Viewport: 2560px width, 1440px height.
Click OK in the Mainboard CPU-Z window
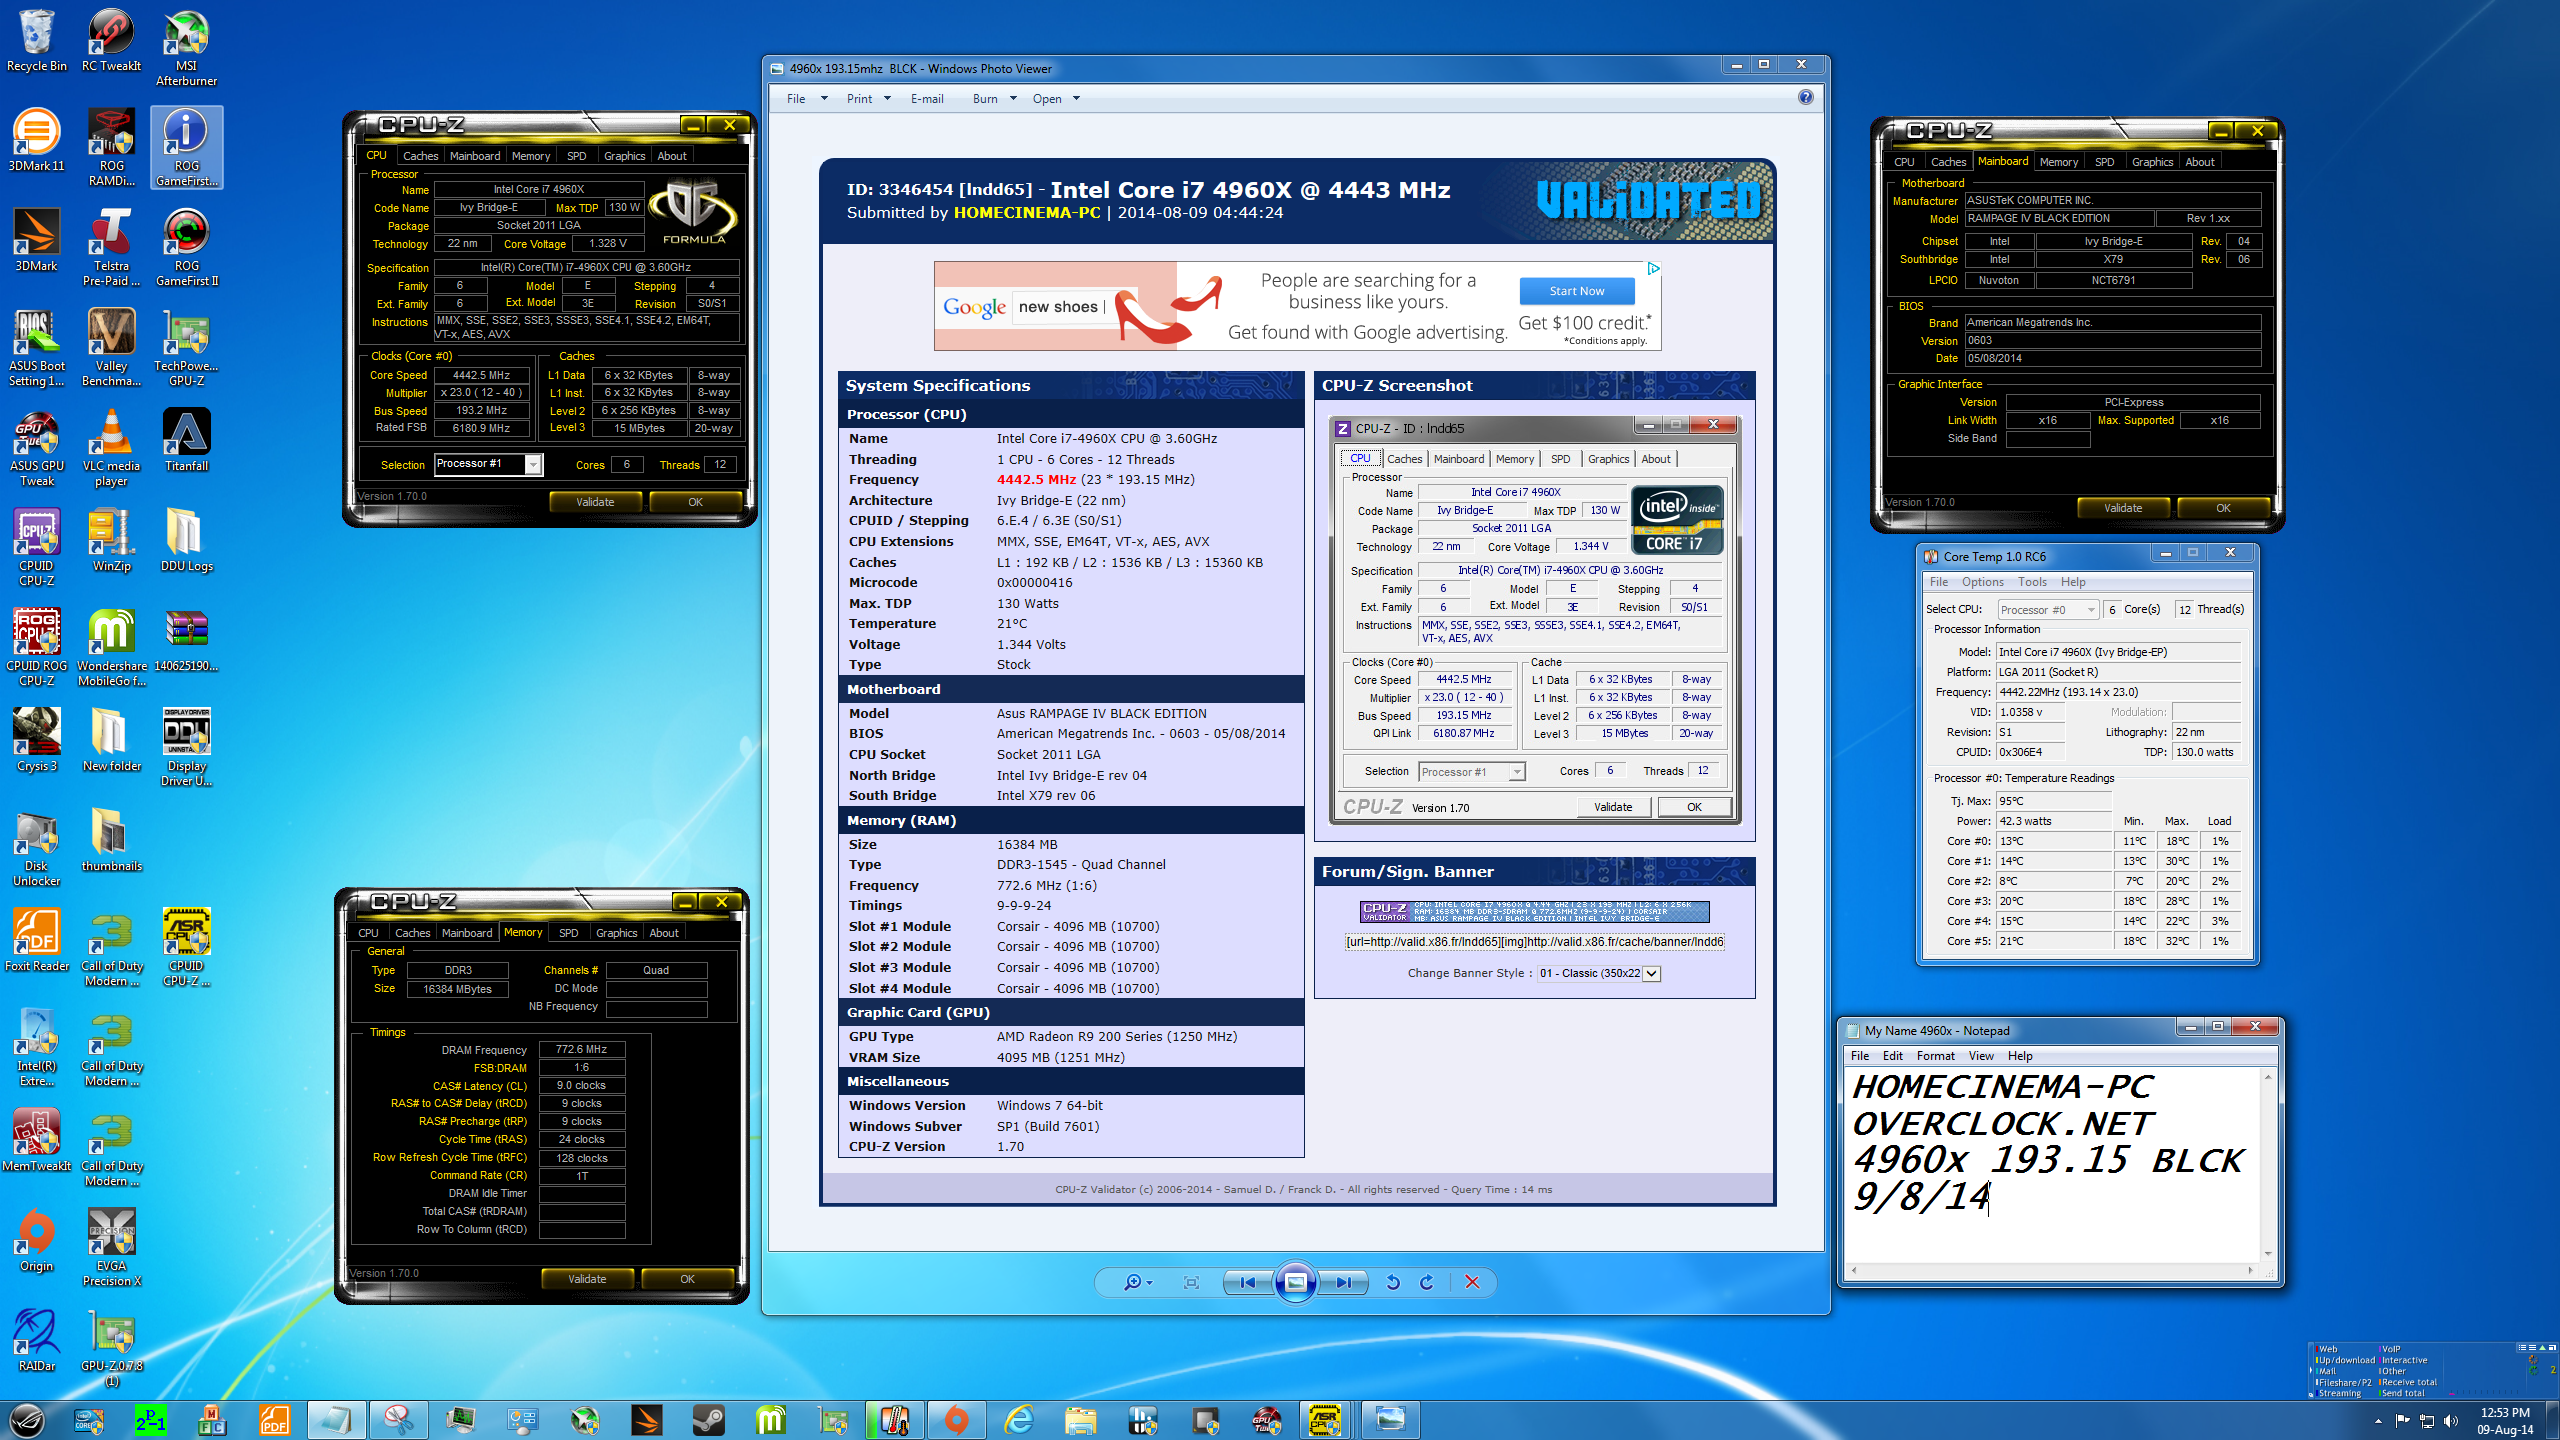pyautogui.click(x=2223, y=508)
